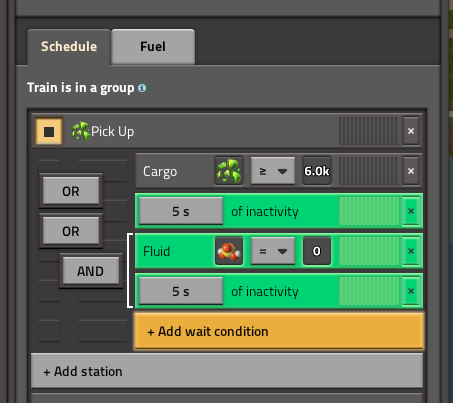Click the Cargo condition item icon
This screenshot has height=403, width=453.
tap(229, 171)
